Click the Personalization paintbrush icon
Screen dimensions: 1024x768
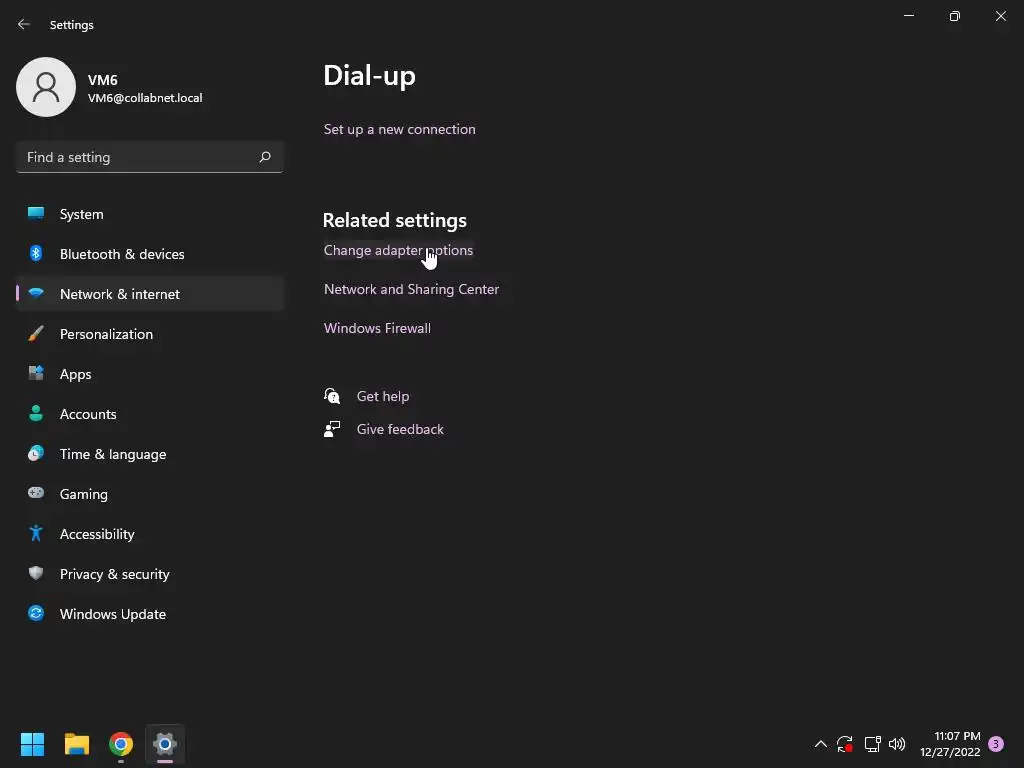coord(36,334)
